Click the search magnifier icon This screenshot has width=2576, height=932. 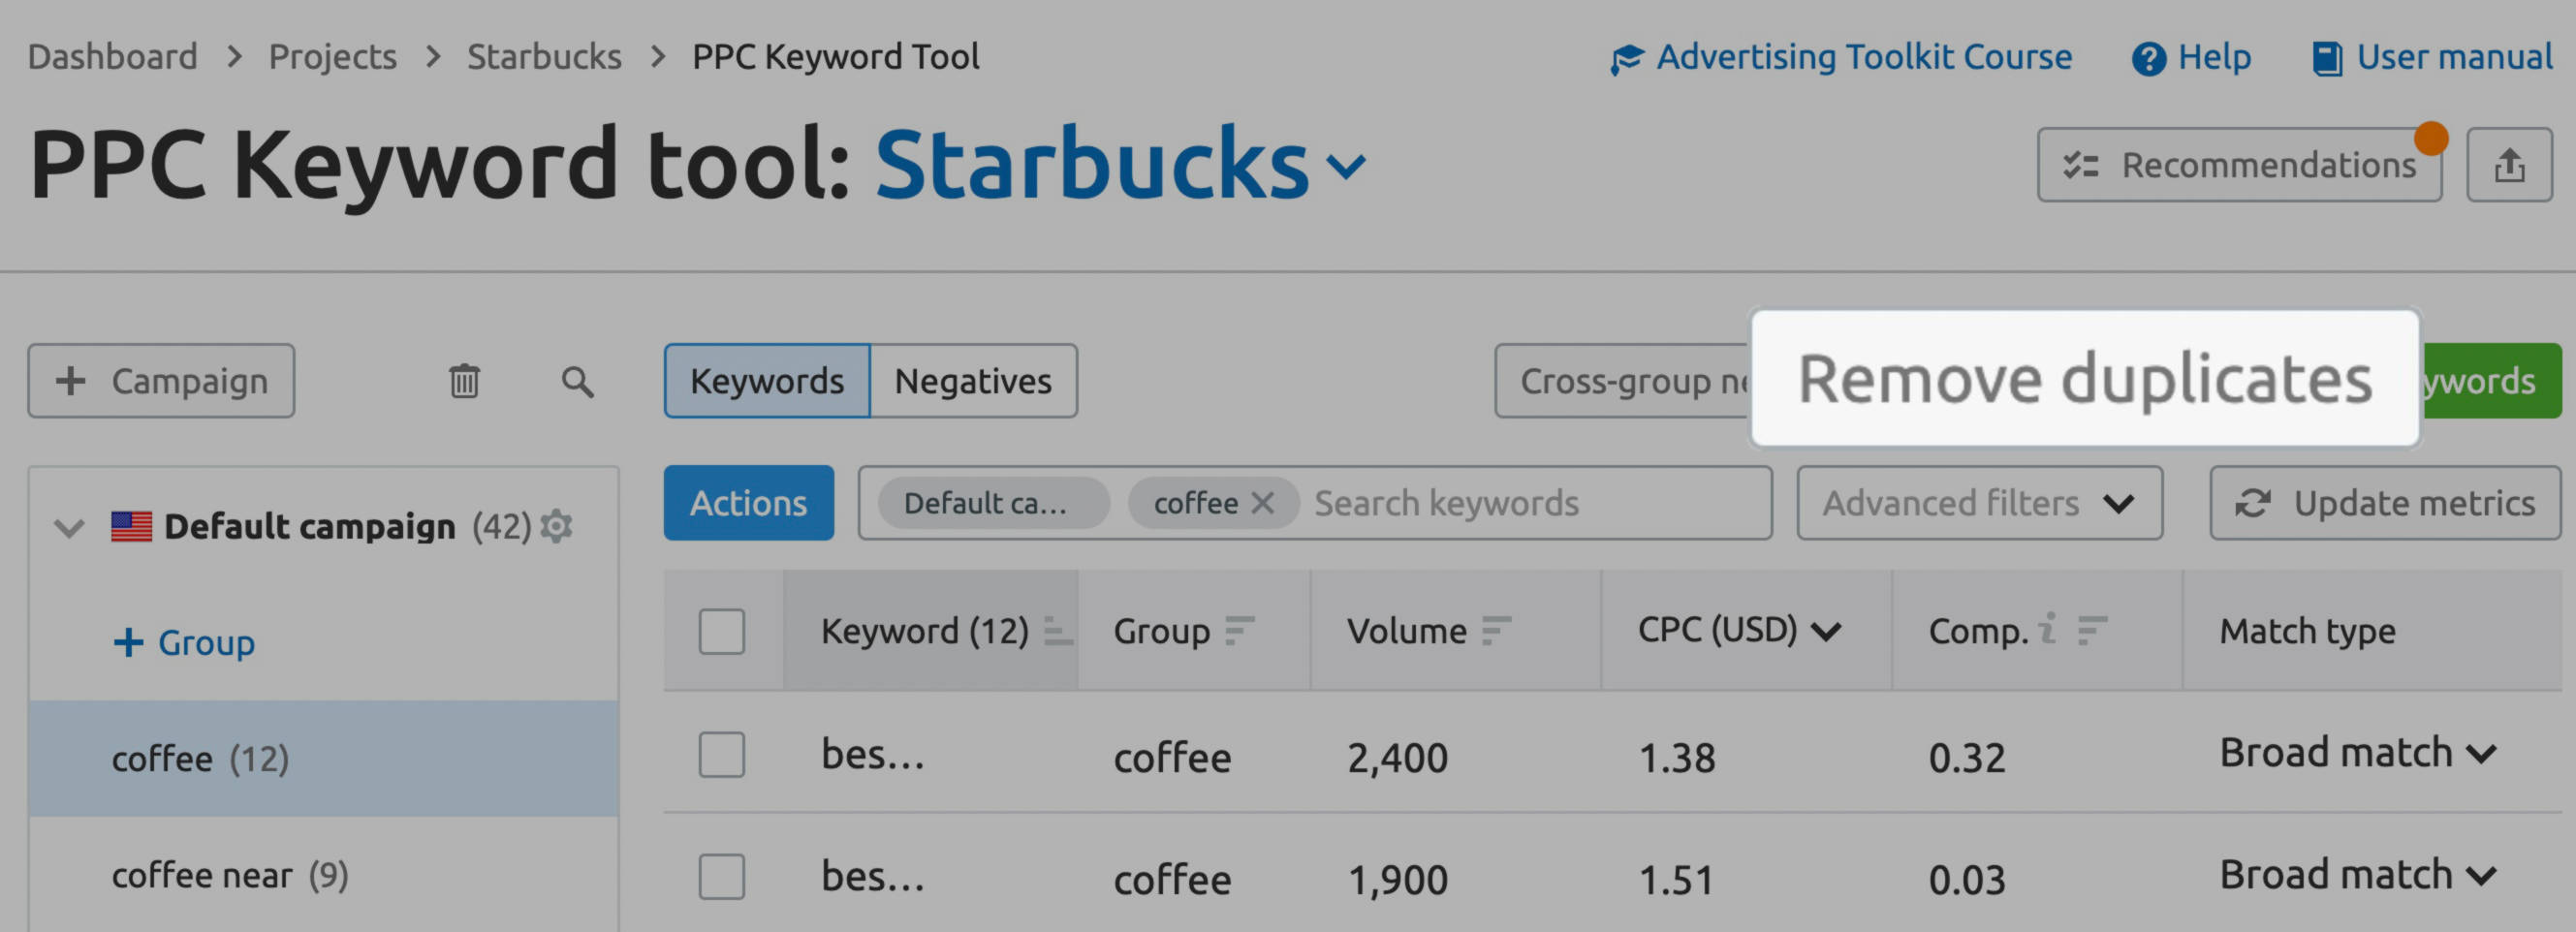point(577,380)
